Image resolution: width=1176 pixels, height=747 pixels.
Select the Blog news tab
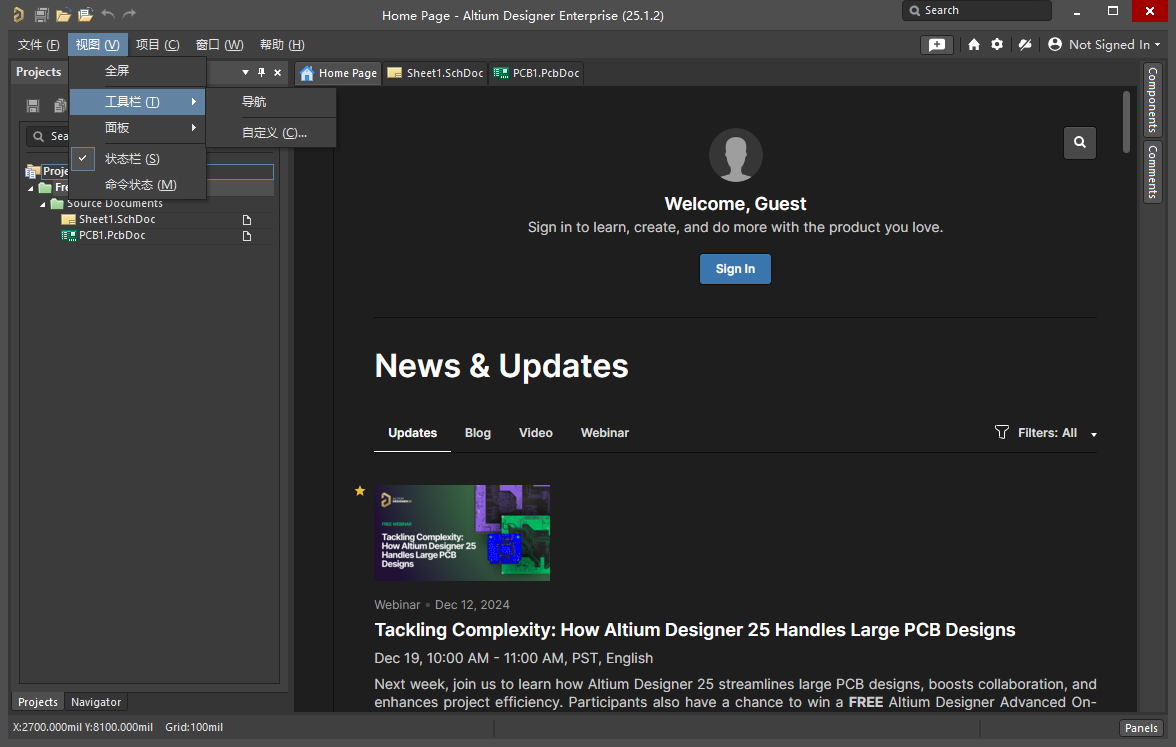coord(478,433)
